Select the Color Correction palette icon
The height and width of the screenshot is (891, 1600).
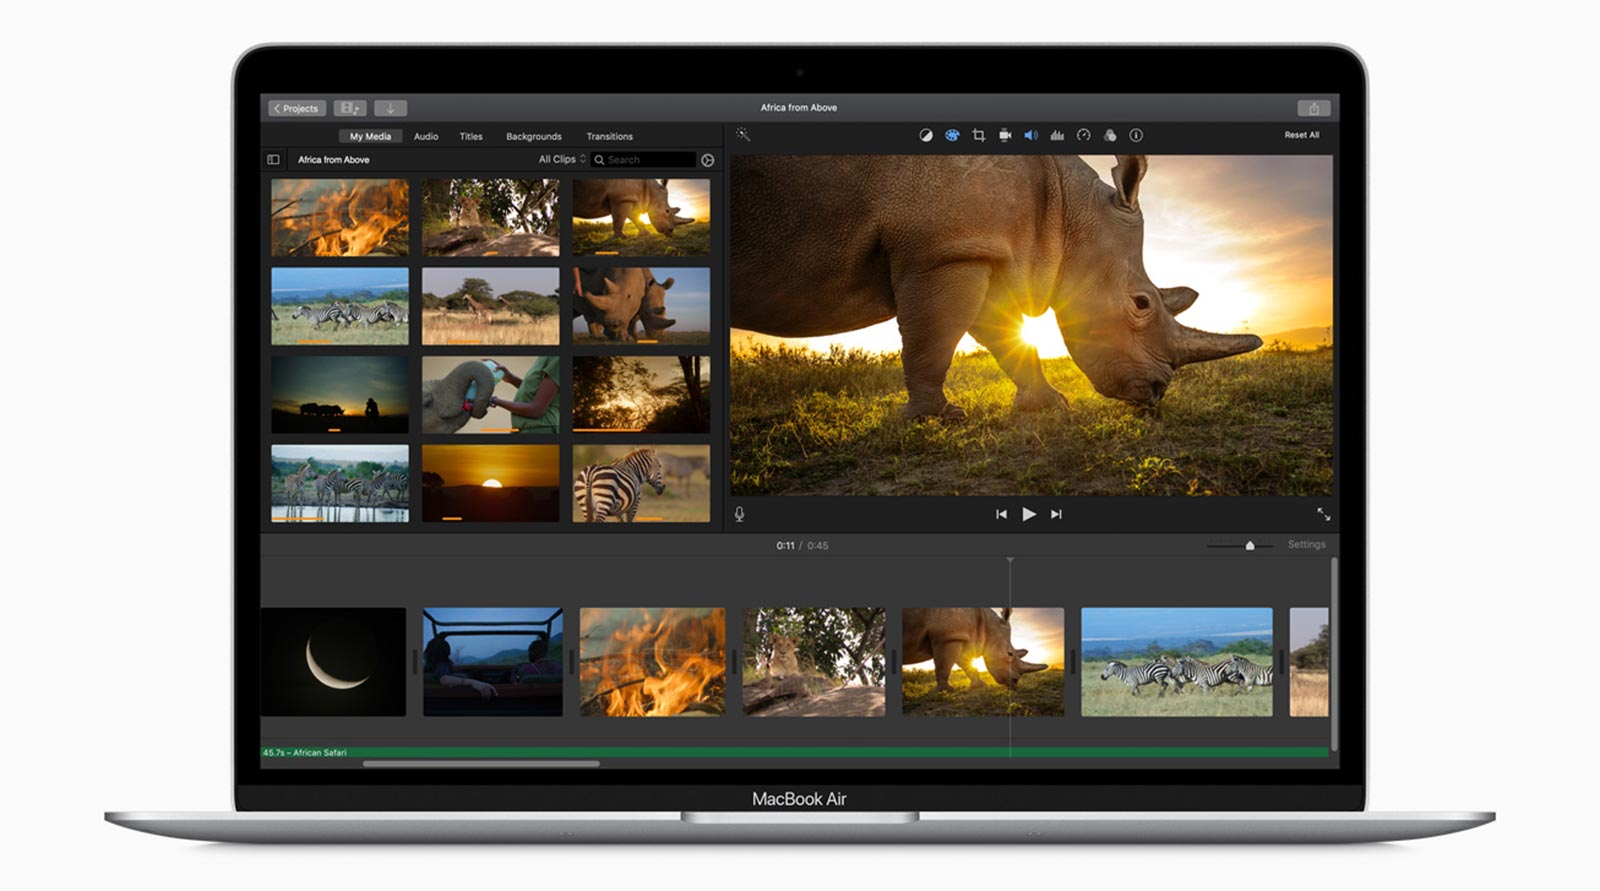(952, 135)
